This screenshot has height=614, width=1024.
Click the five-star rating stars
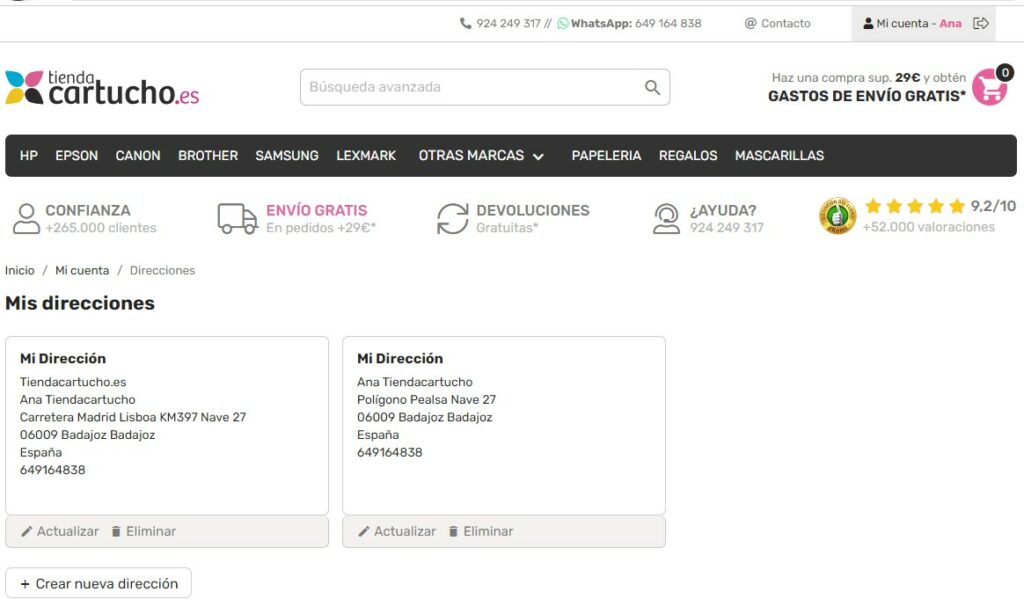coord(915,206)
